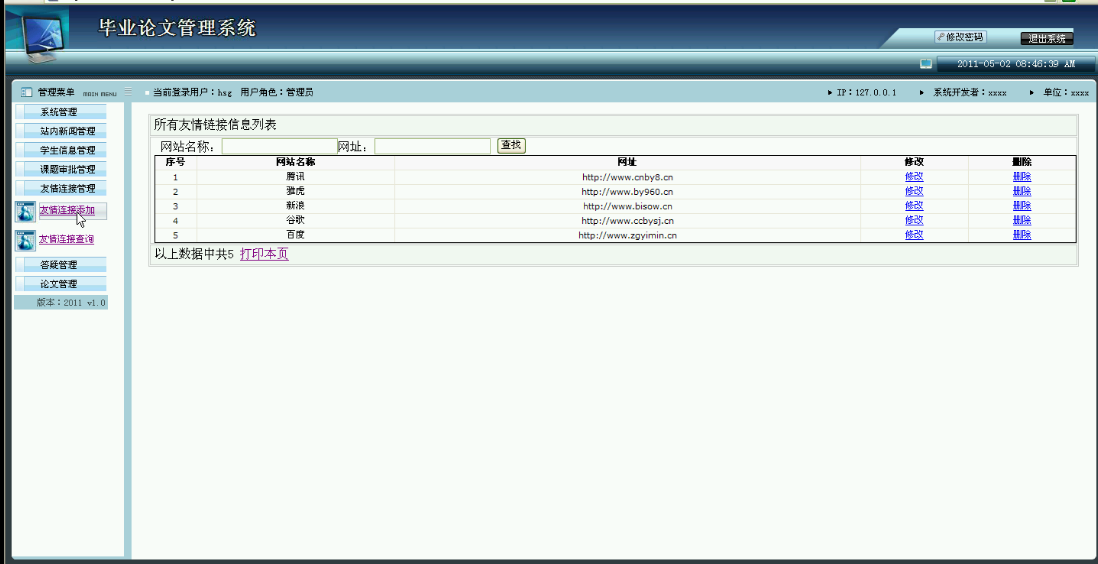
Task: Open the 友情连接添加 link
Action: (67, 210)
